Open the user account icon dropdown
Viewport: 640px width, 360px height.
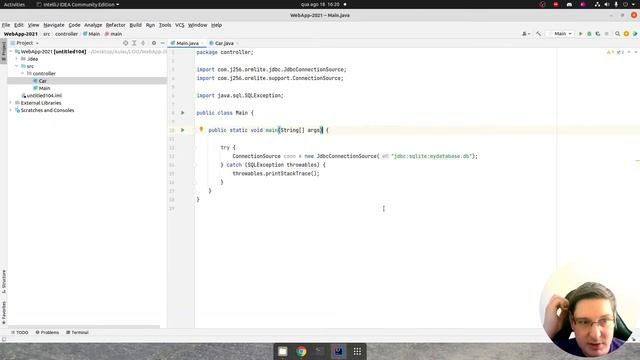526,34
